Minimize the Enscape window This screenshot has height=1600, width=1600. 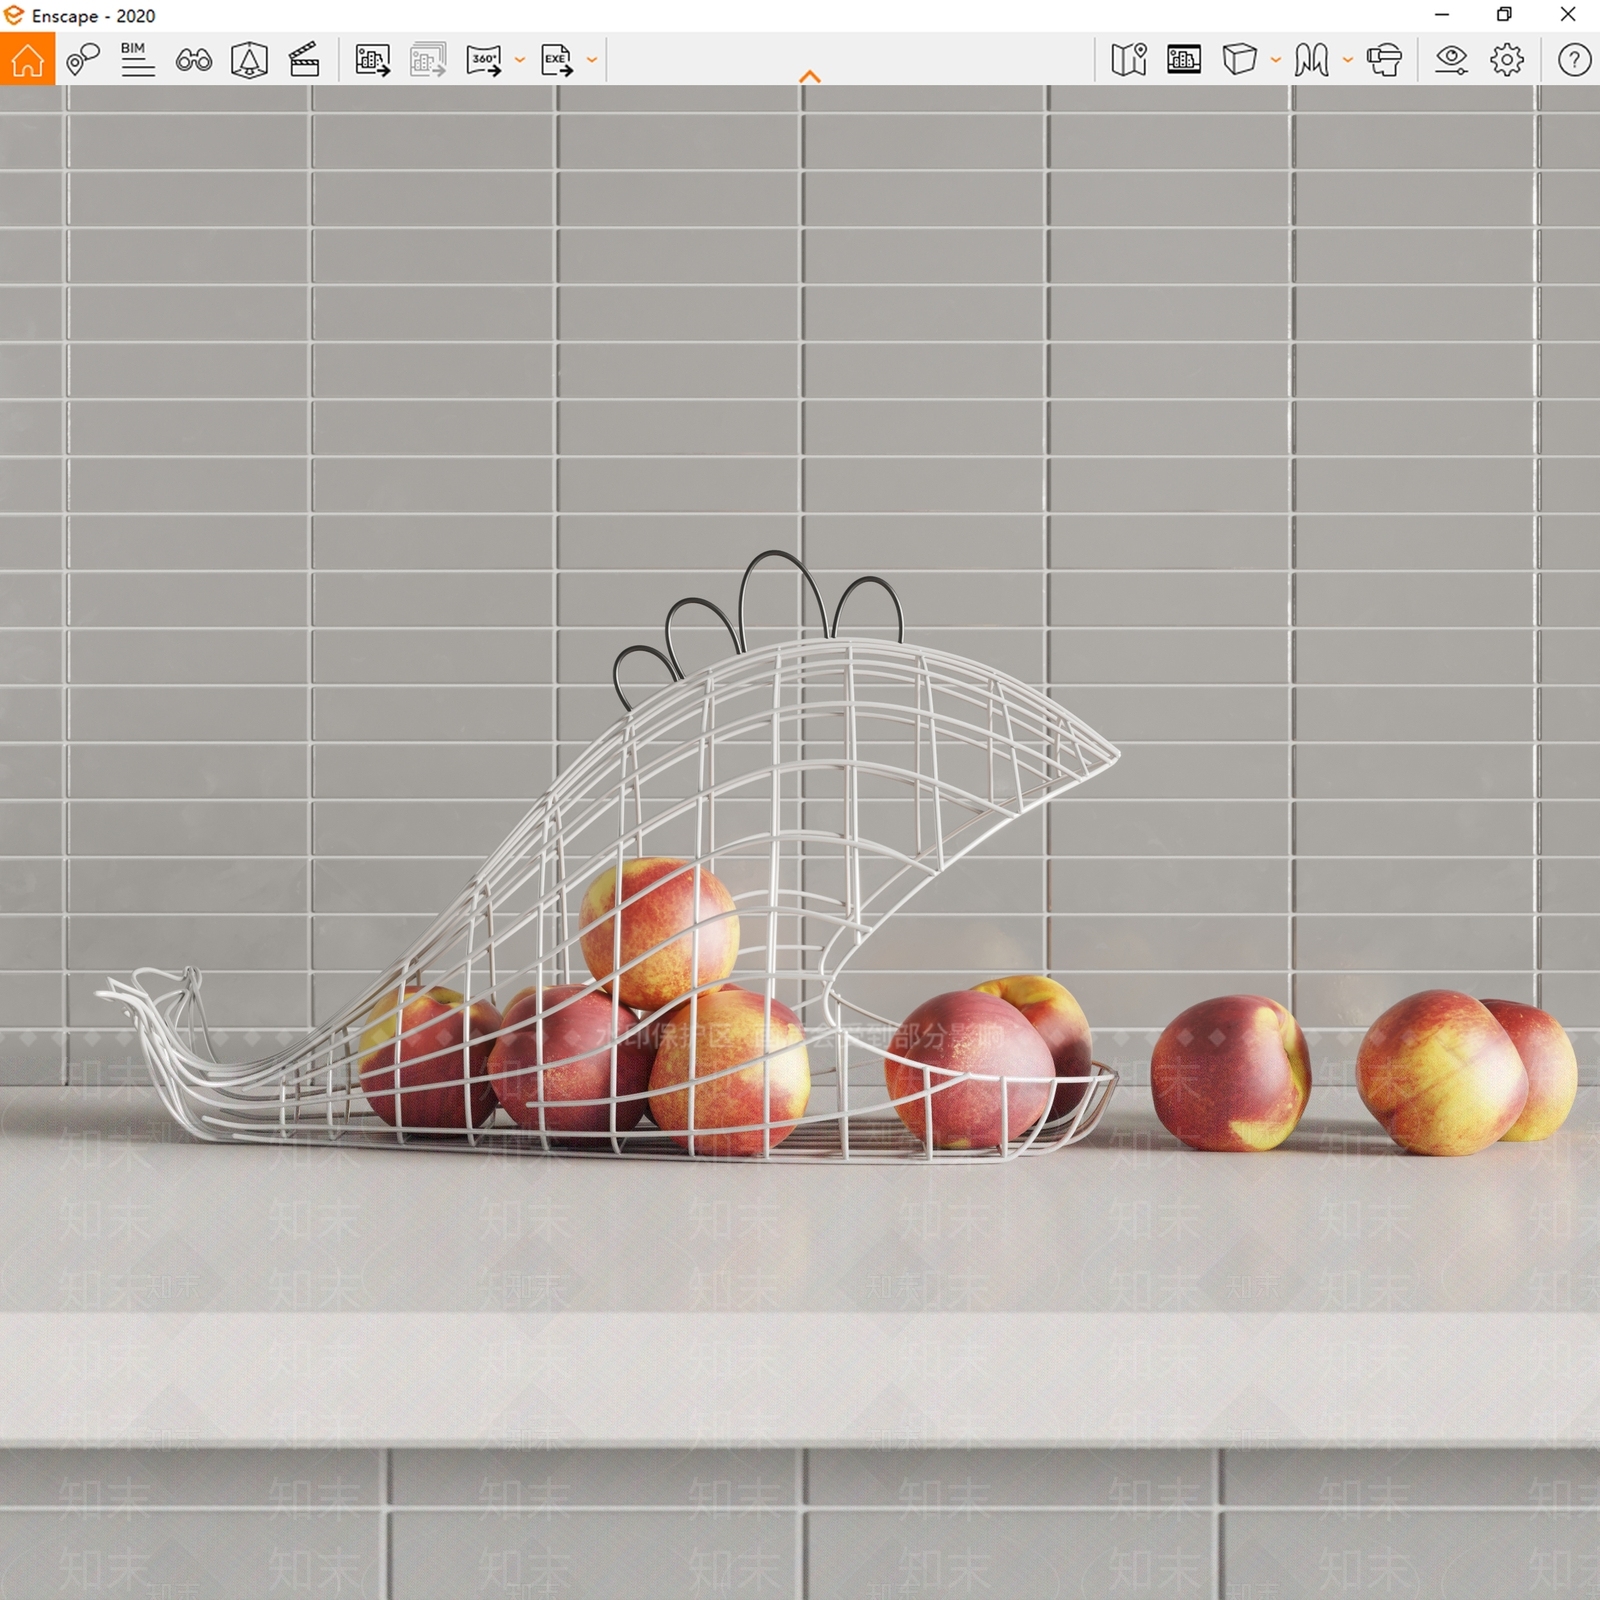coord(1442,14)
